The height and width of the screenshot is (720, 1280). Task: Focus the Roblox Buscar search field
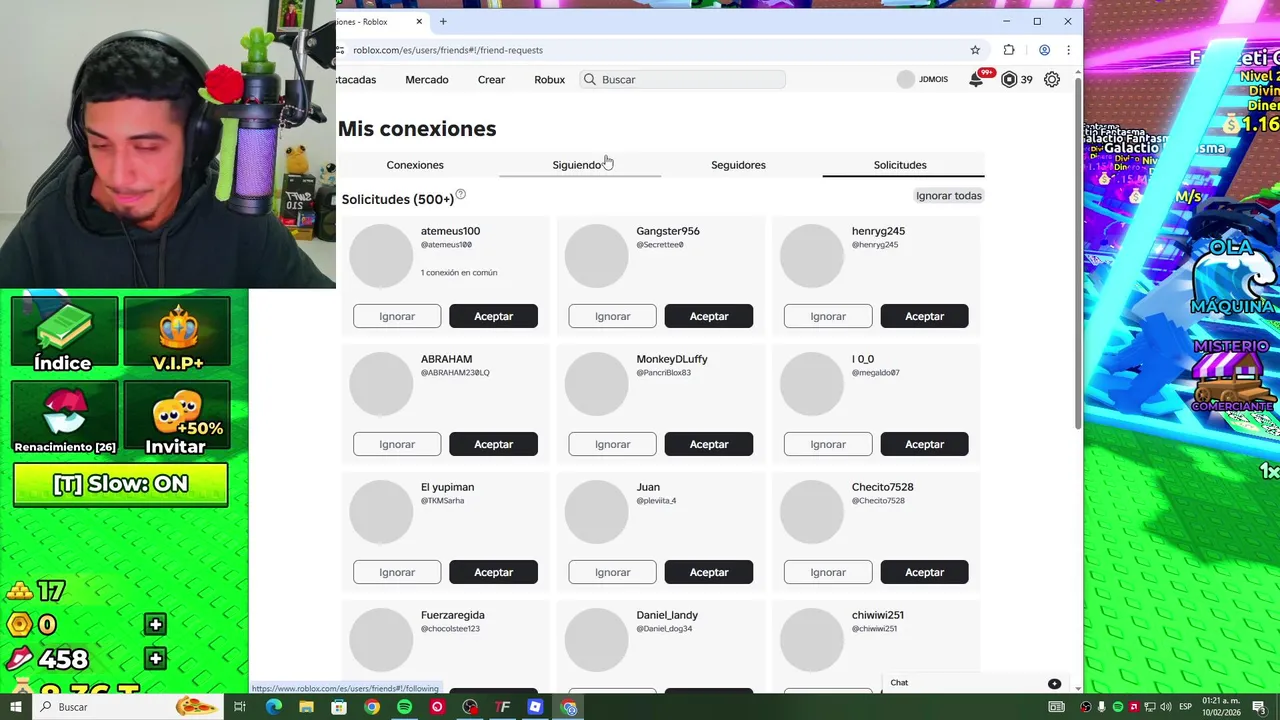683,80
